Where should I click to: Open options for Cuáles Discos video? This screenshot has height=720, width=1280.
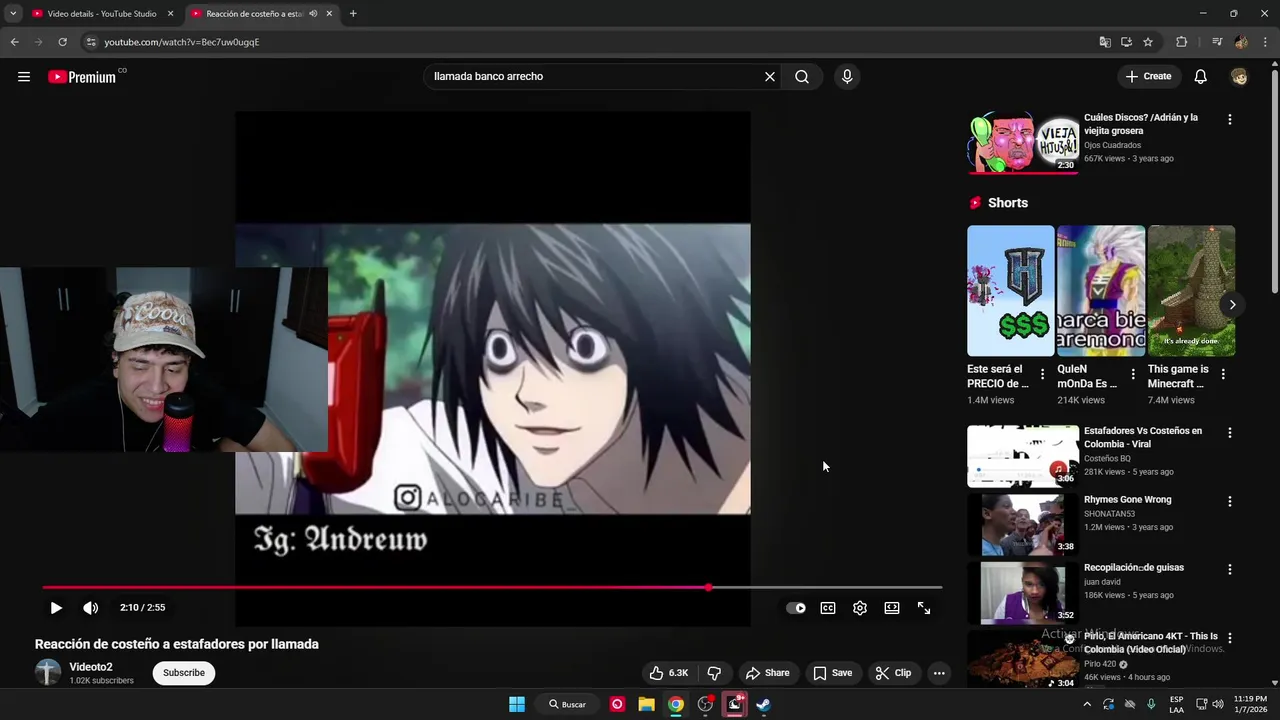pos(1230,119)
